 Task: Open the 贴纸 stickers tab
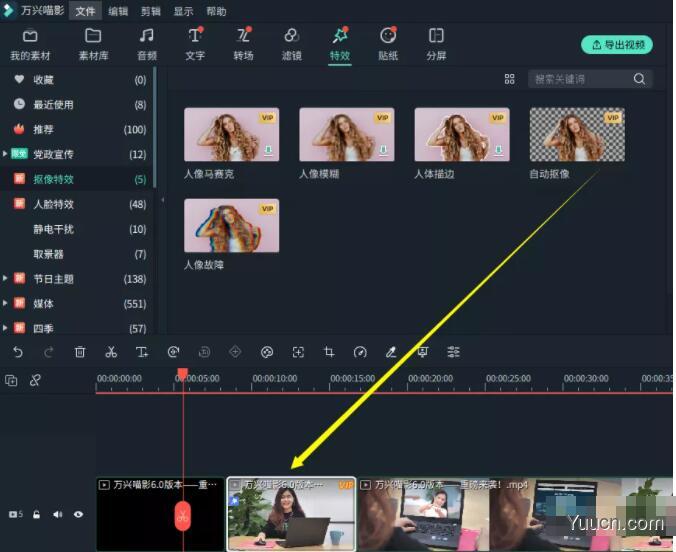tap(388, 44)
